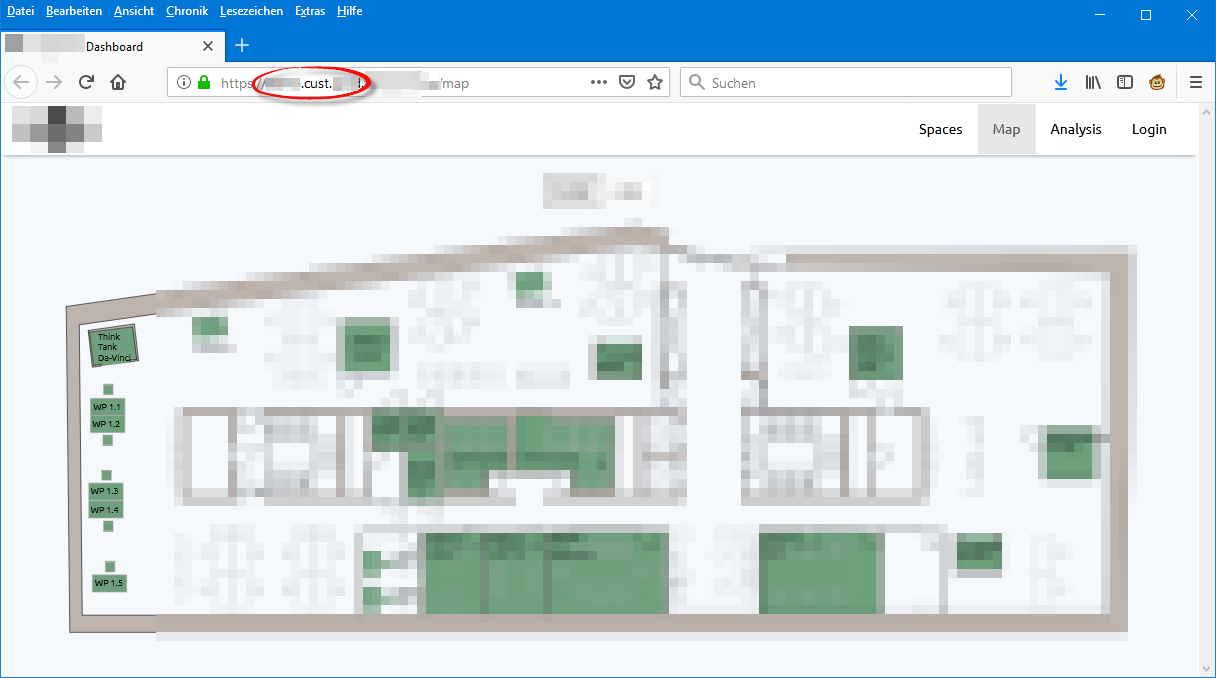Open the Lesezeichen menu

pyautogui.click(x=251, y=11)
